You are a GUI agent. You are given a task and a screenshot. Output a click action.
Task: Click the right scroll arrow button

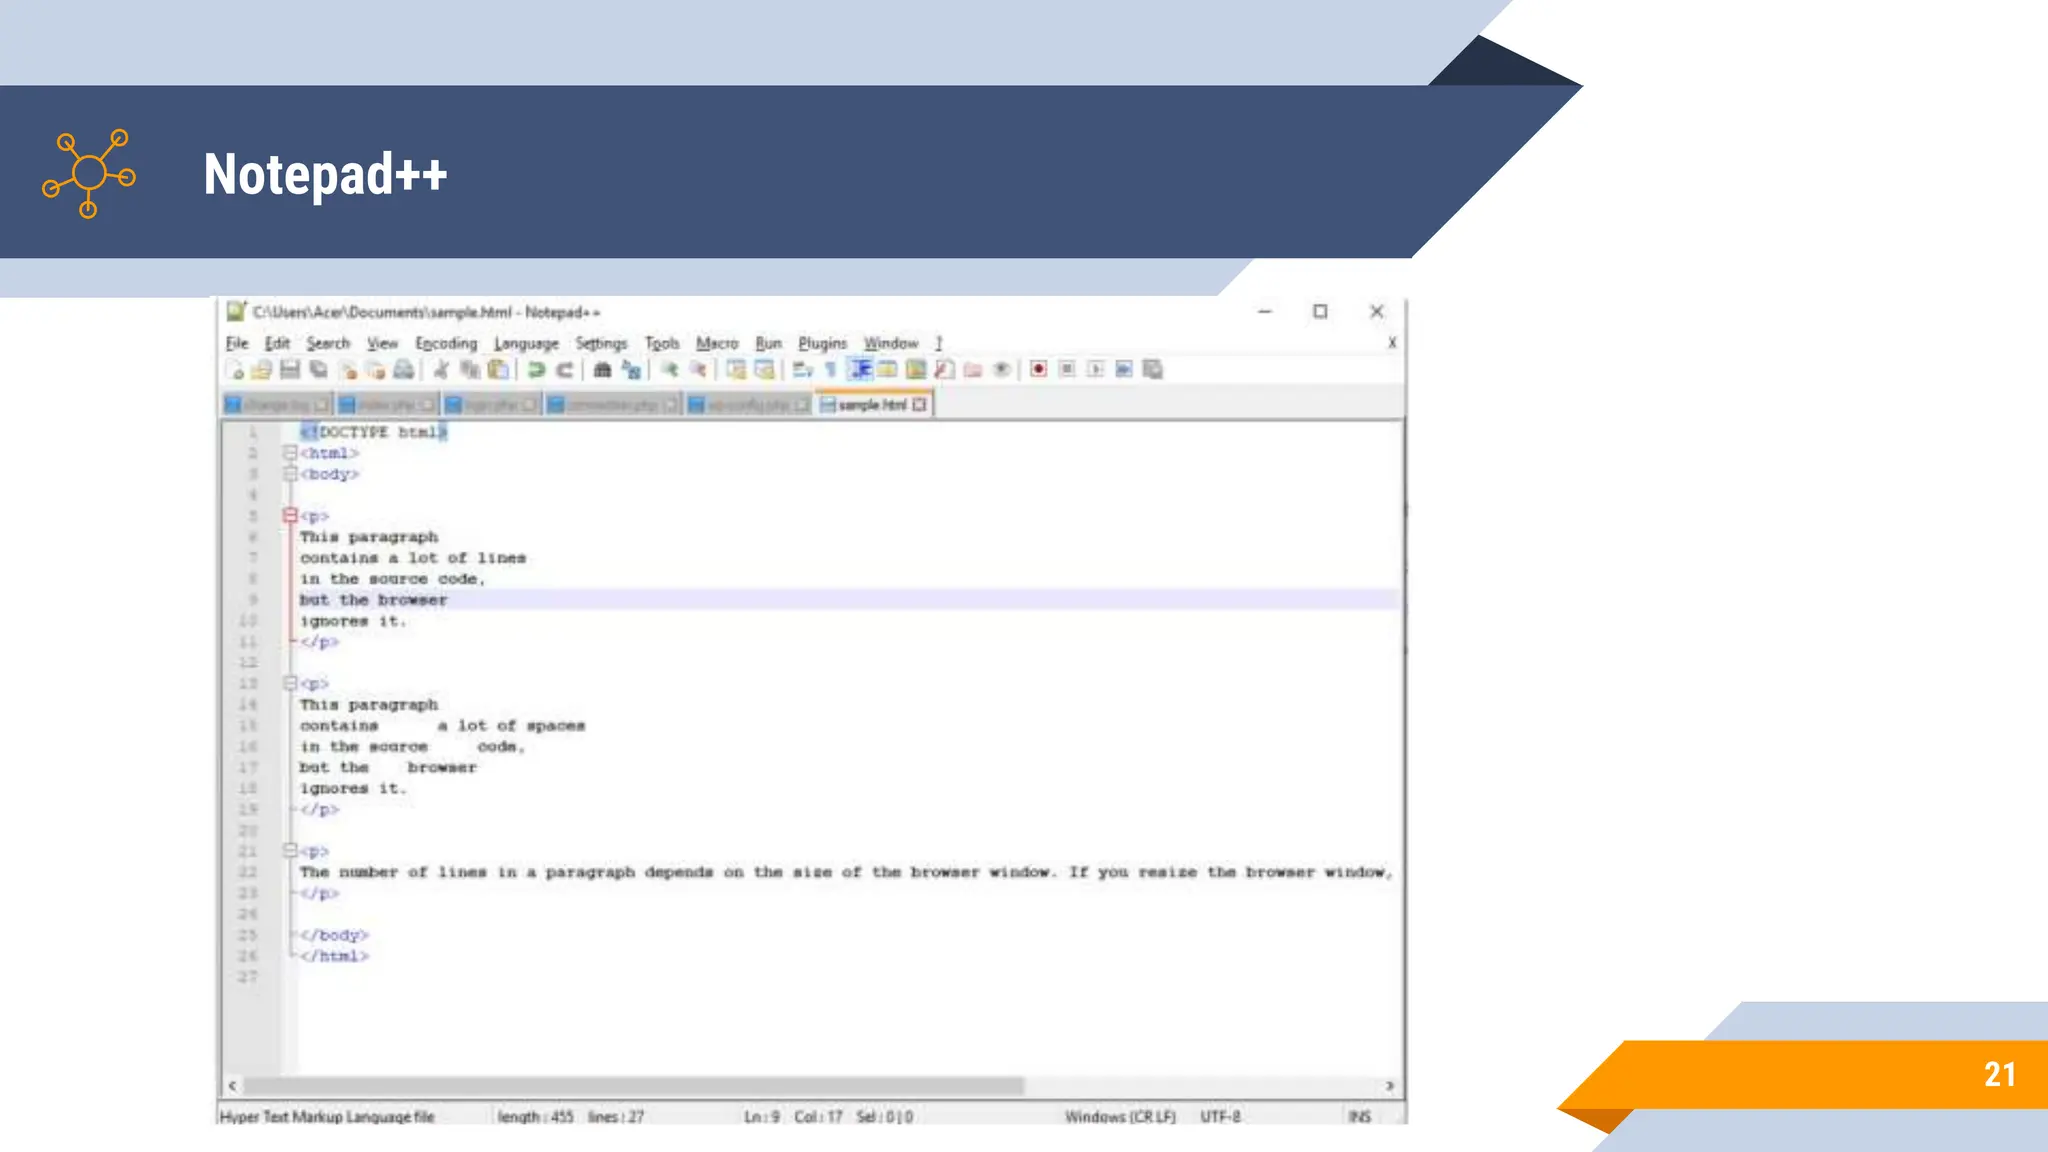click(1389, 1086)
